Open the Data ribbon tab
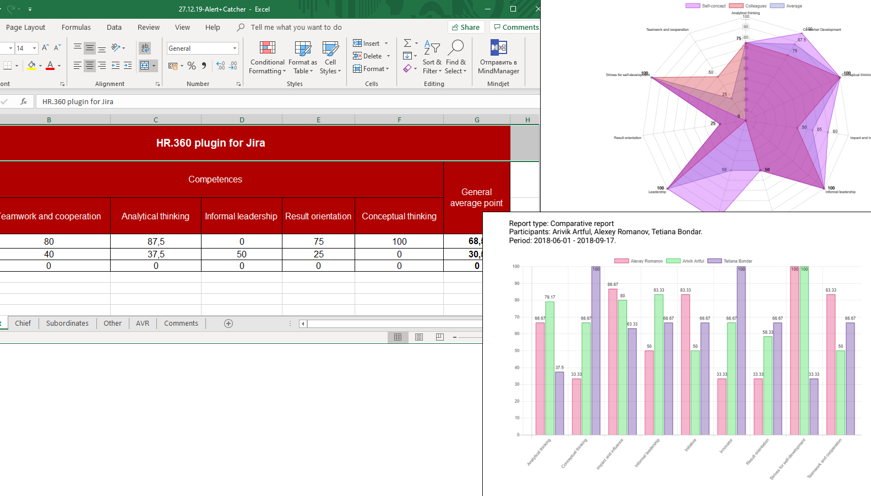The image size is (871, 496). coord(114,27)
